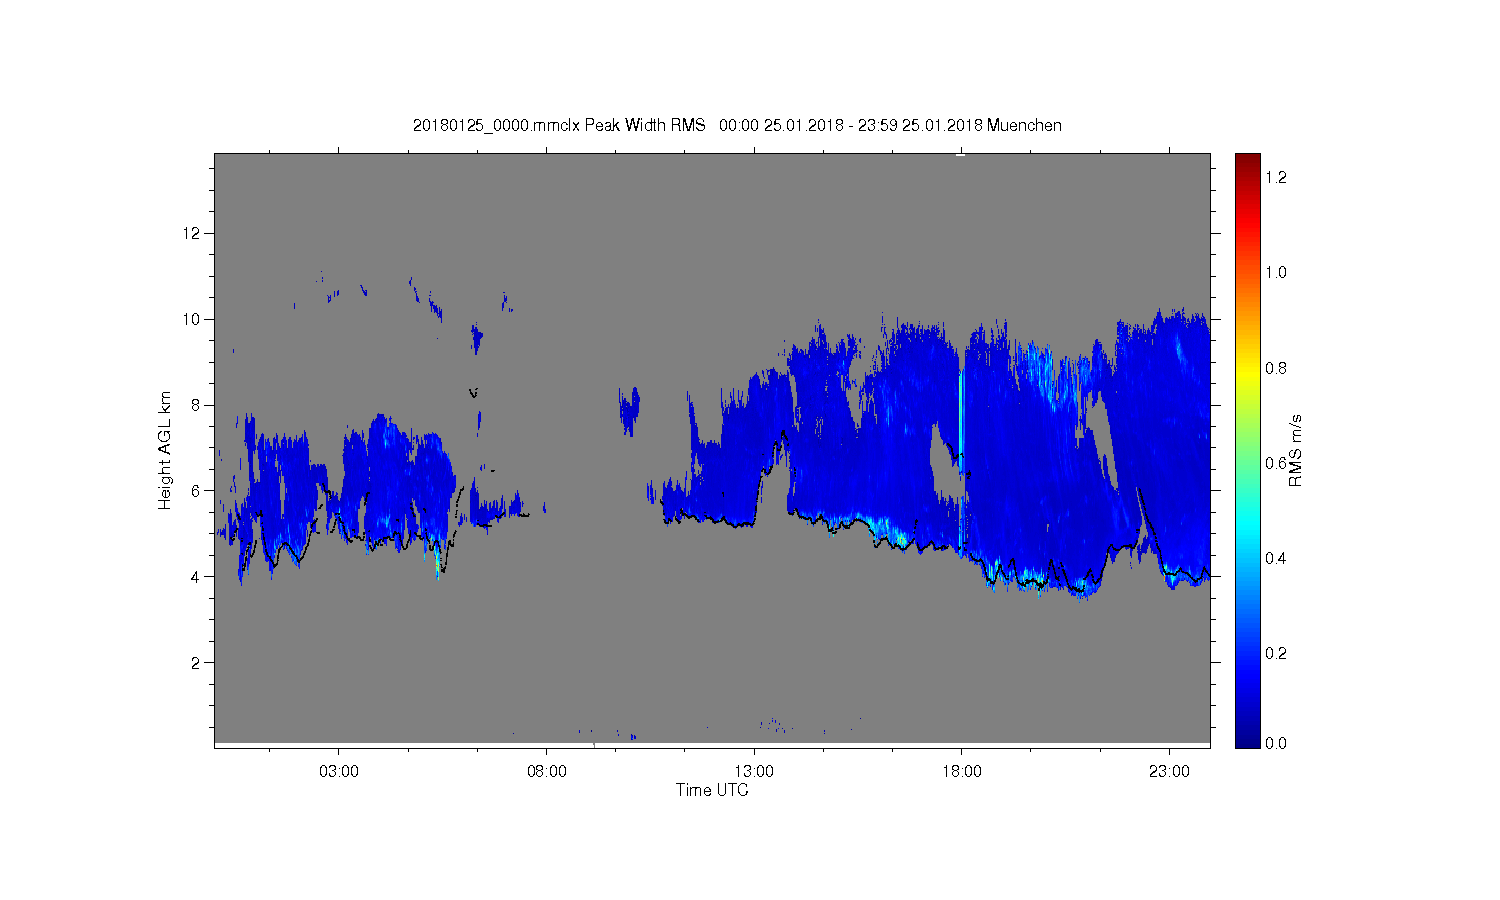This screenshot has height=900, width=1500.
Task: Click the colorbar value 1.2 label
Action: coord(1275,177)
